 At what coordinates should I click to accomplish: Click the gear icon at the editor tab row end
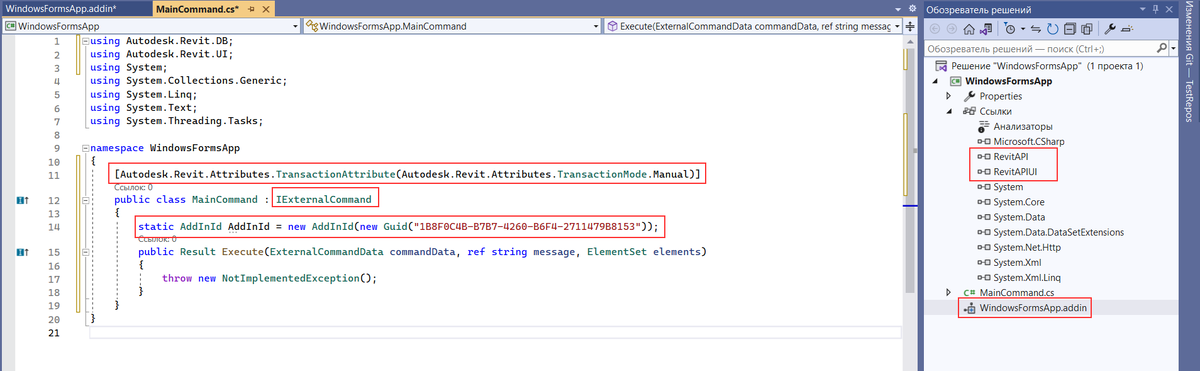point(912,9)
